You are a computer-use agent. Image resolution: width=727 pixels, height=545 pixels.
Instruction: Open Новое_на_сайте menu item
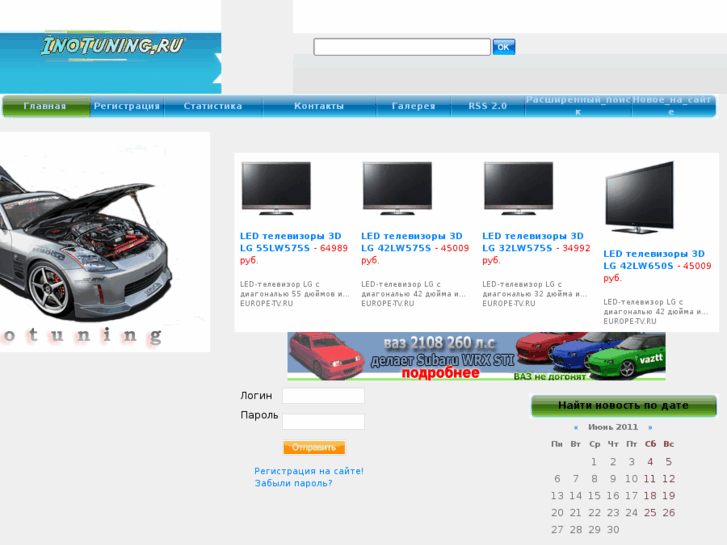click(x=672, y=106)
